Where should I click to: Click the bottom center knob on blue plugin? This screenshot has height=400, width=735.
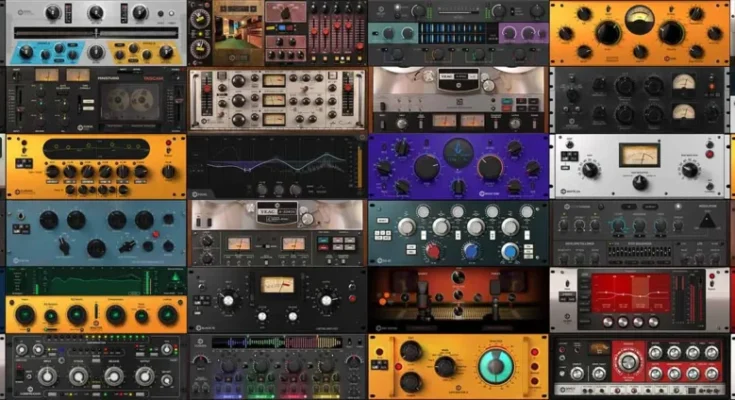[96, 248]
